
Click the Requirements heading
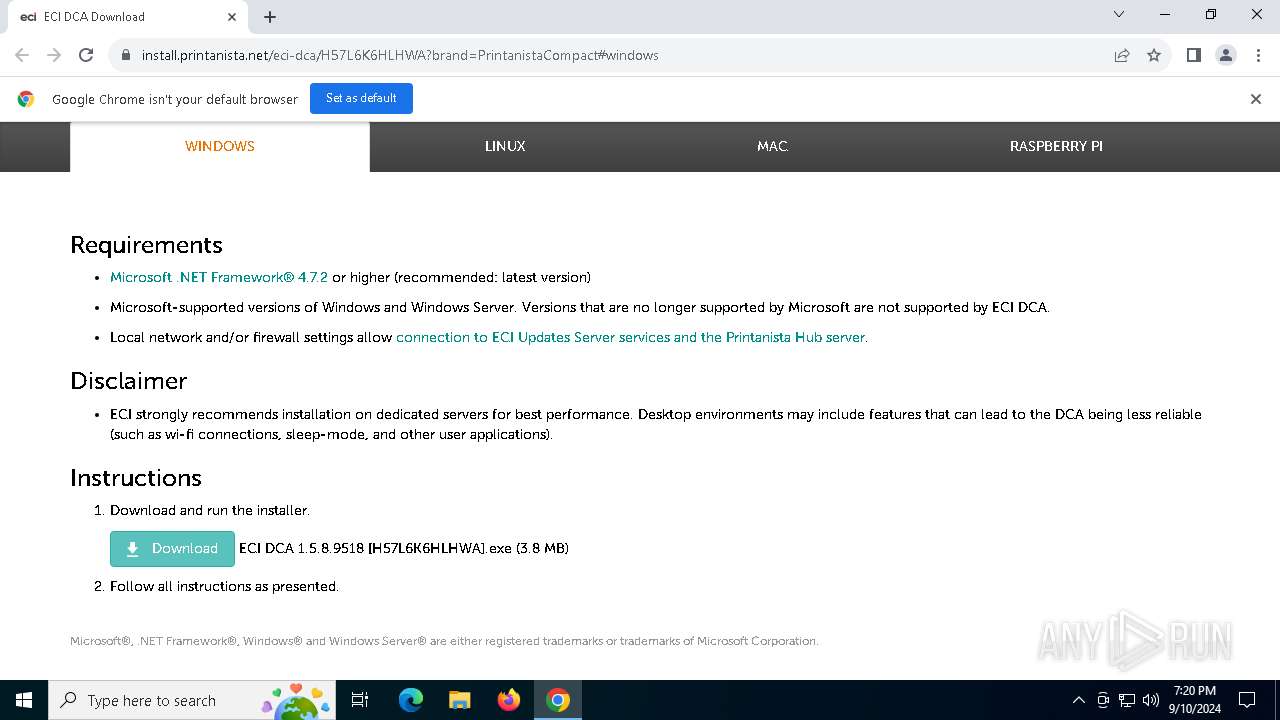tap(146, 245)
